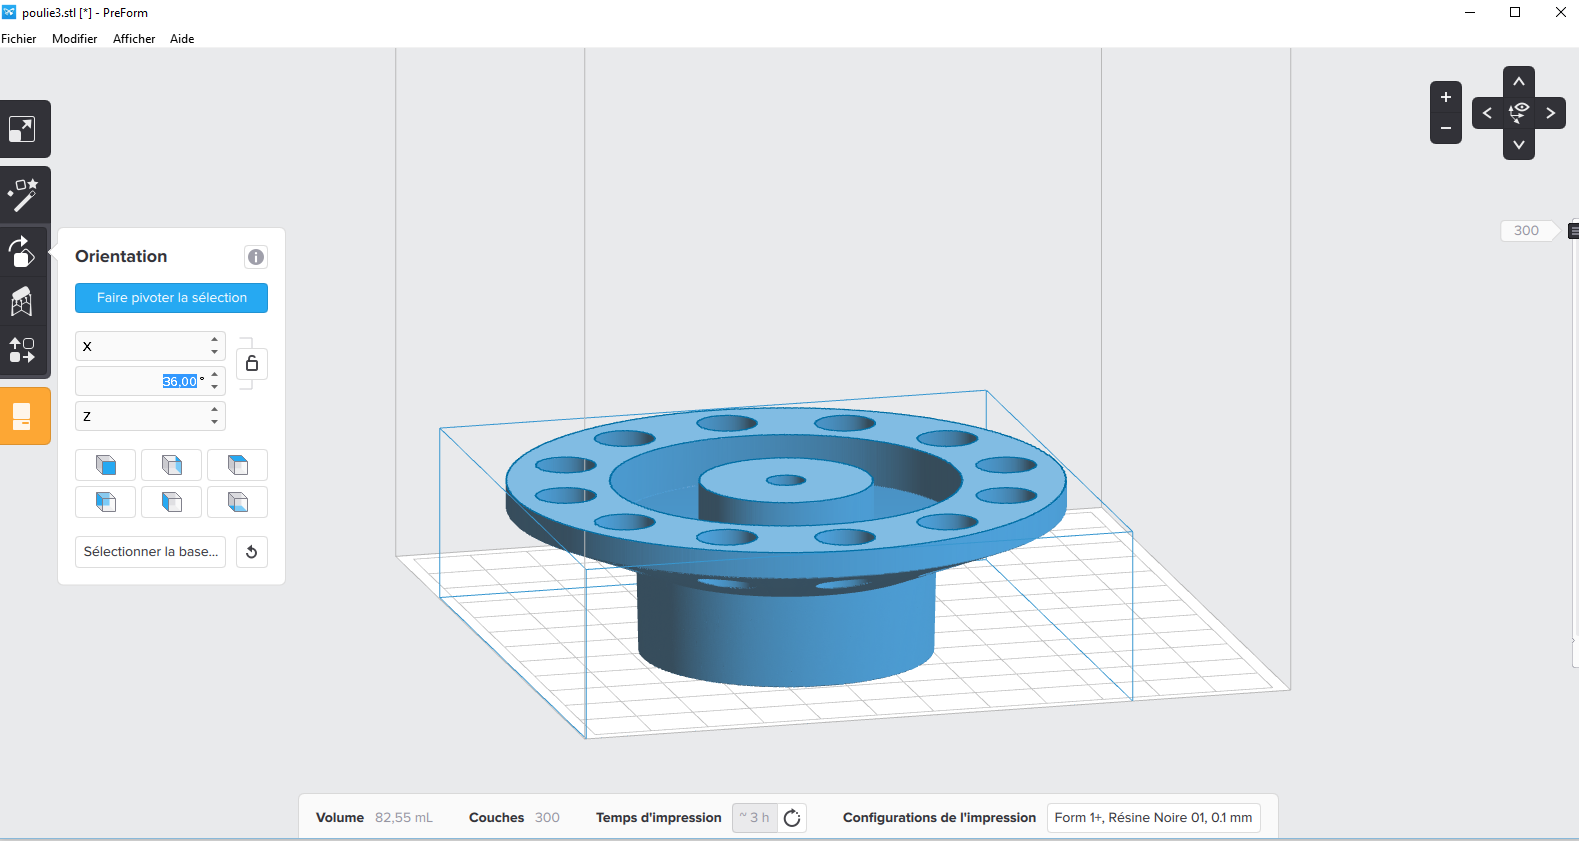The image size is (1579, 841).
Task: Orient model using bottom-face cube preset
Action: pyautogui.click(x=238, y=502)
